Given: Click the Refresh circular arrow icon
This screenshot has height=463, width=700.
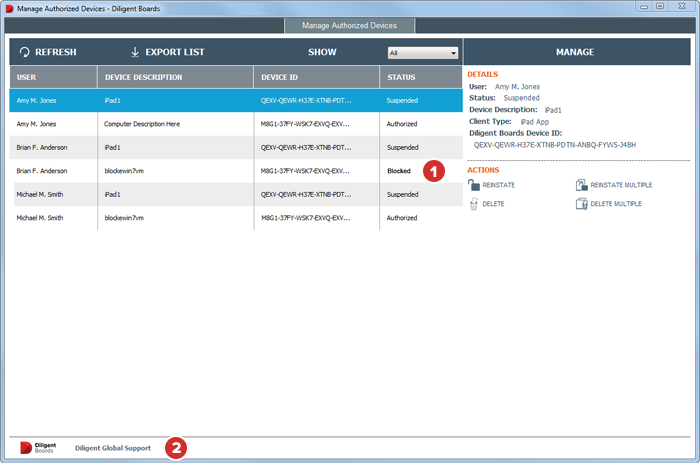Looking at the screenshot, I should coord(25,52).
